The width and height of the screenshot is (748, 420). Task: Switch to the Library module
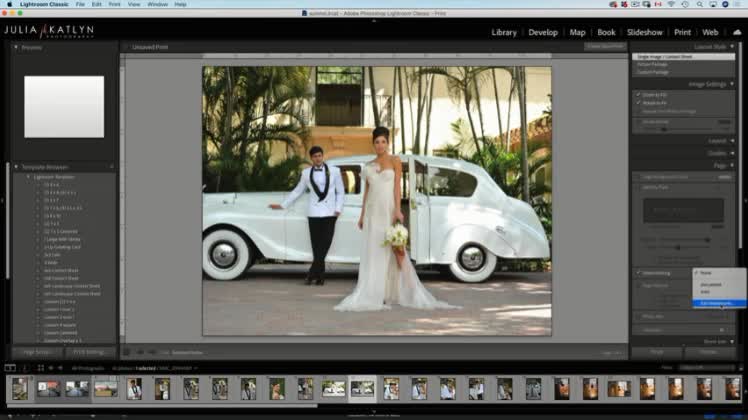[504, 32]
